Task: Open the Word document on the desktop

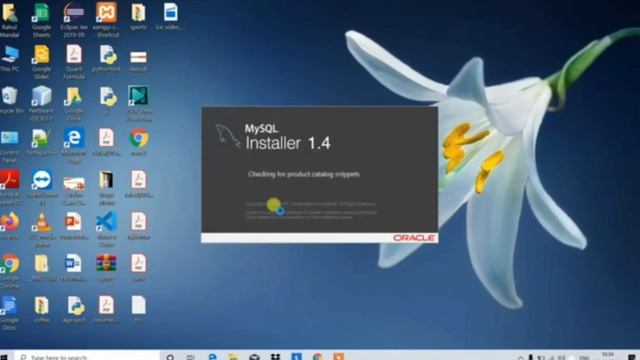Action: click(74, 268)
